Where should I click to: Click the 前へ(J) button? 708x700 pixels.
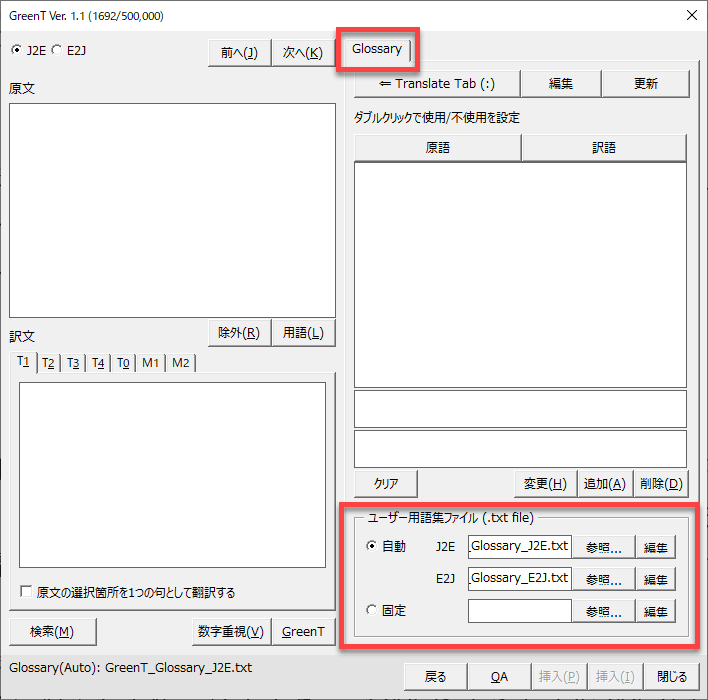pyautogui.click(x=238, y=53)
